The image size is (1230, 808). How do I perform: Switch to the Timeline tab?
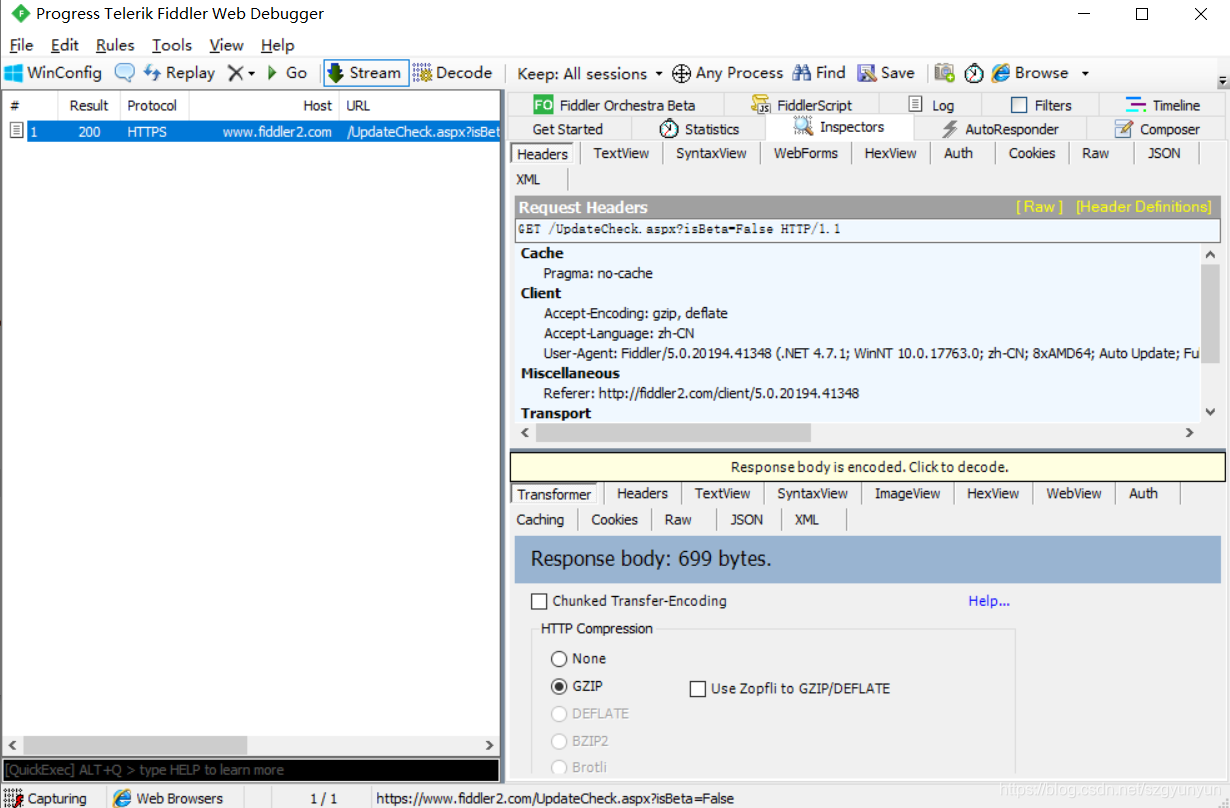1163,105
